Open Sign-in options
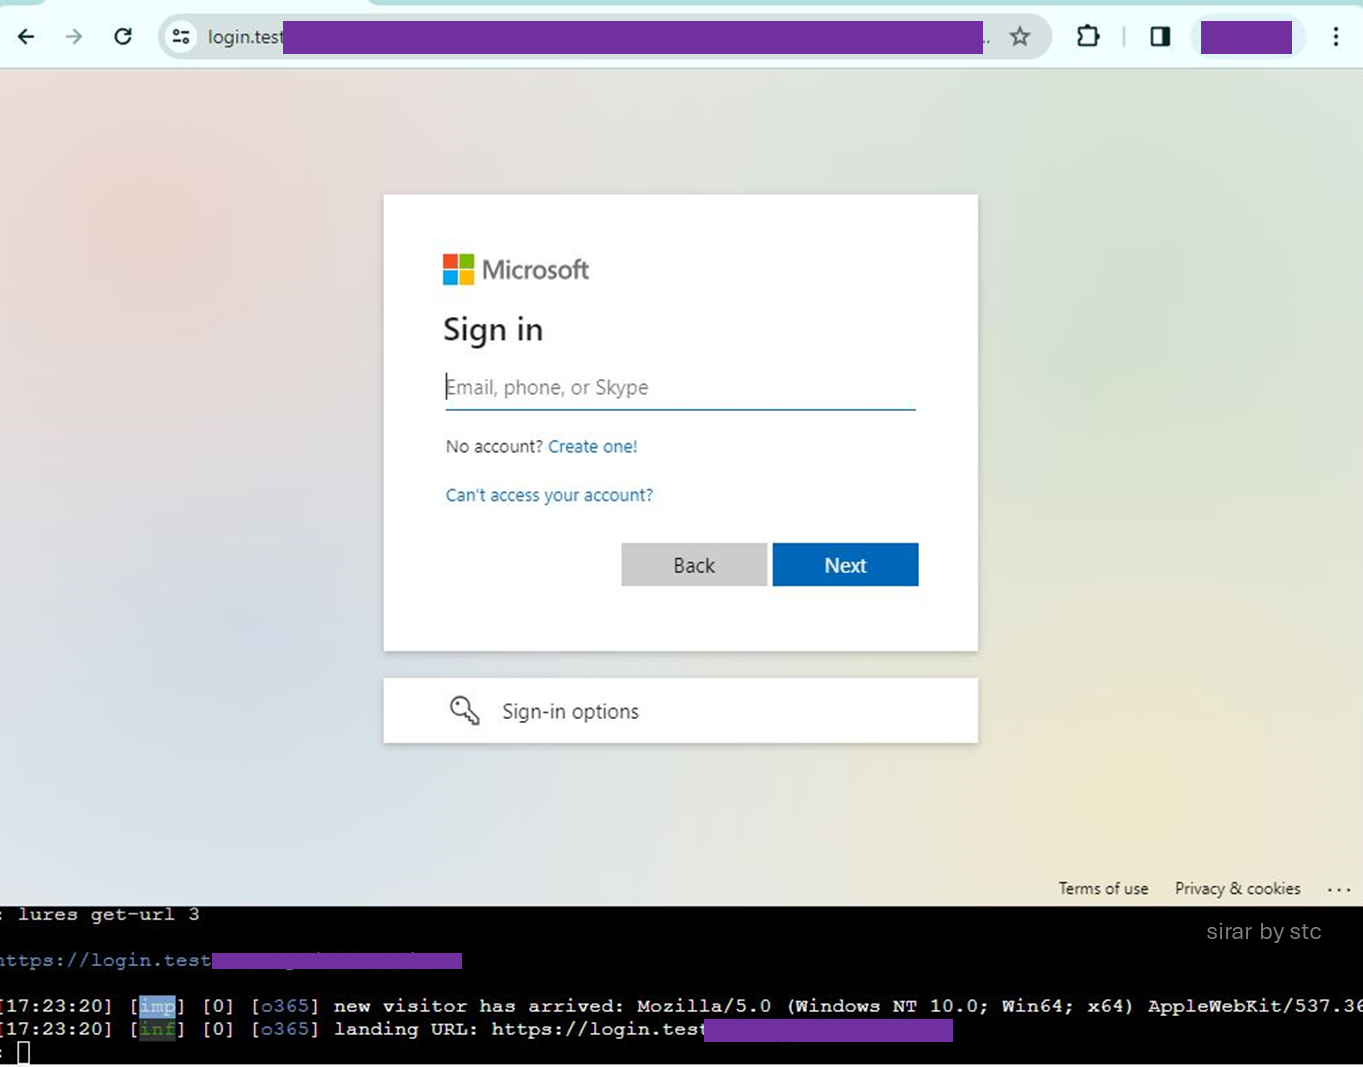 pyautogui.click(x=680, y=711)
